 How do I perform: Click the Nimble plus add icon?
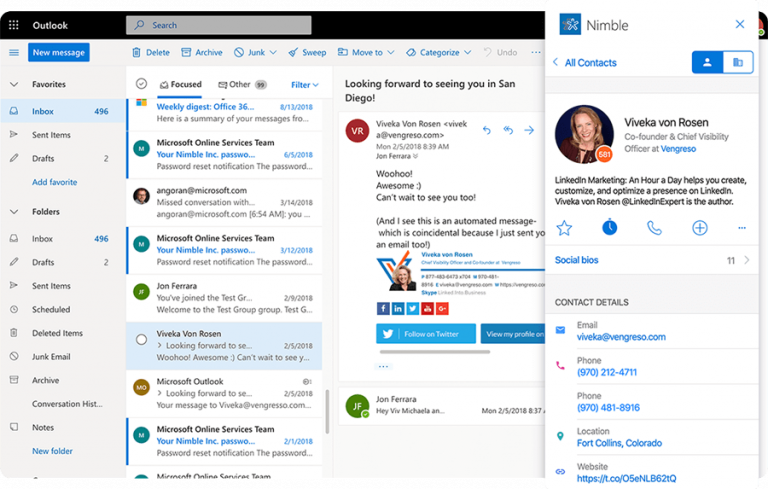[699, 228]
